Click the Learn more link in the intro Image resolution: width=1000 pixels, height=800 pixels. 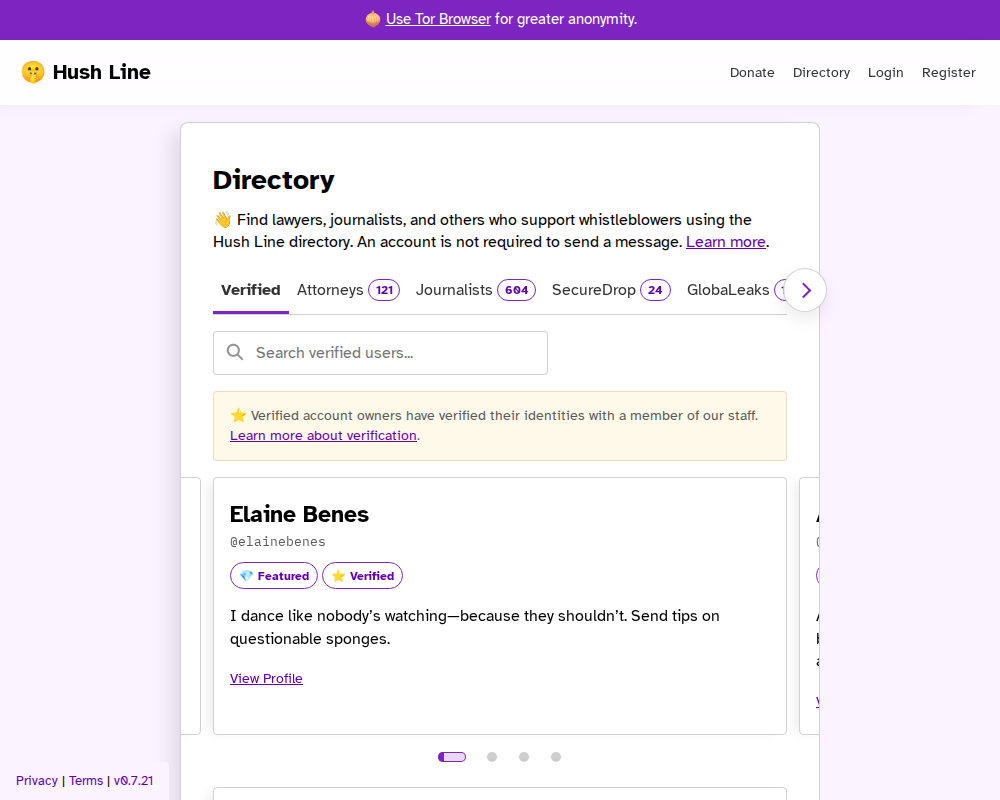pos(726,242)
